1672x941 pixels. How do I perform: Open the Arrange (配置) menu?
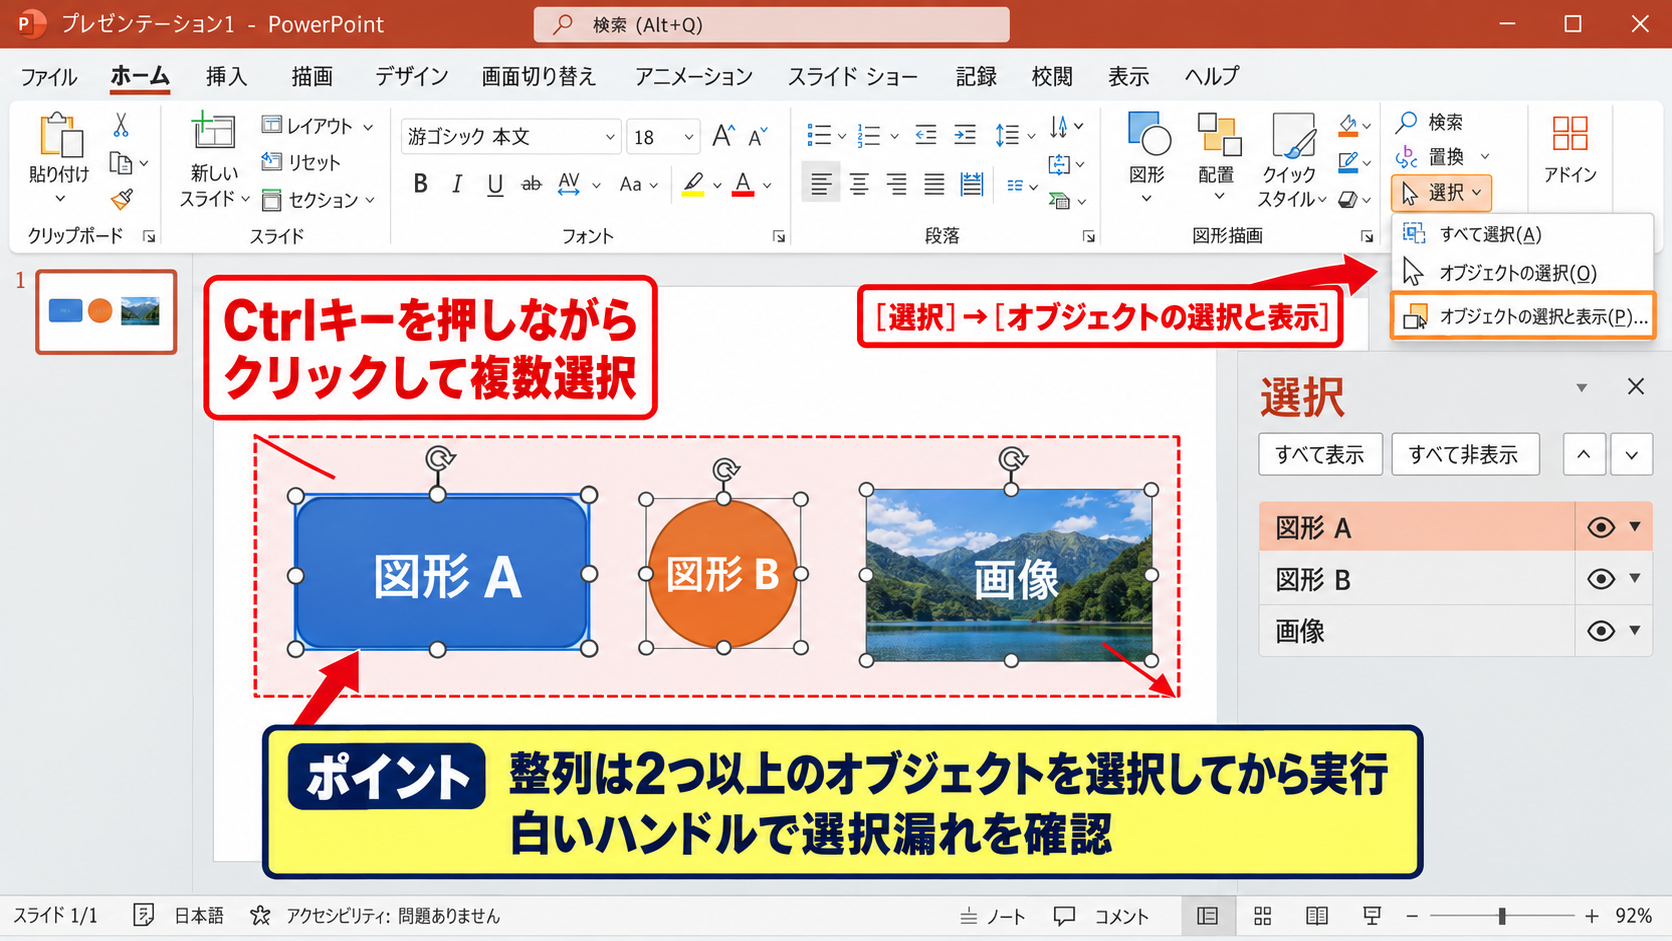click(1217, 156)
